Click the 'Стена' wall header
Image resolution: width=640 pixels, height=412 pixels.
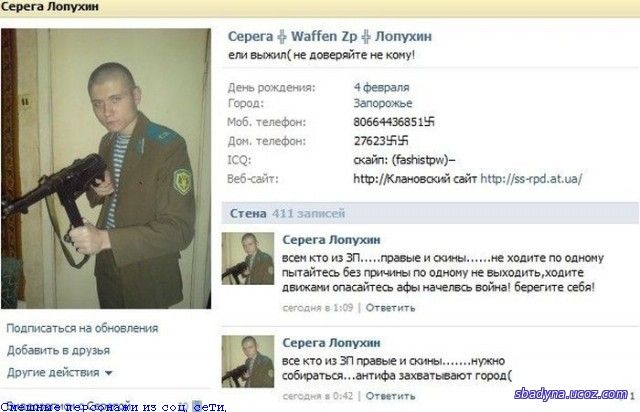(248, 213)
